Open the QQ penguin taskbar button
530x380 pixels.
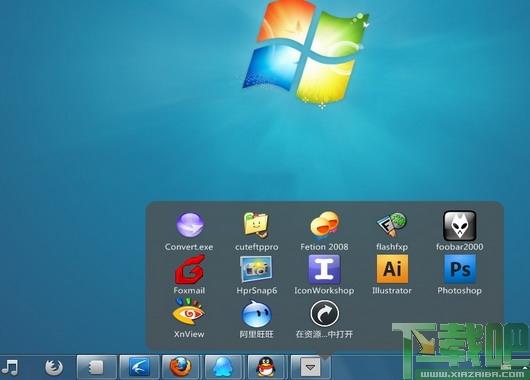tap(266, 367)
